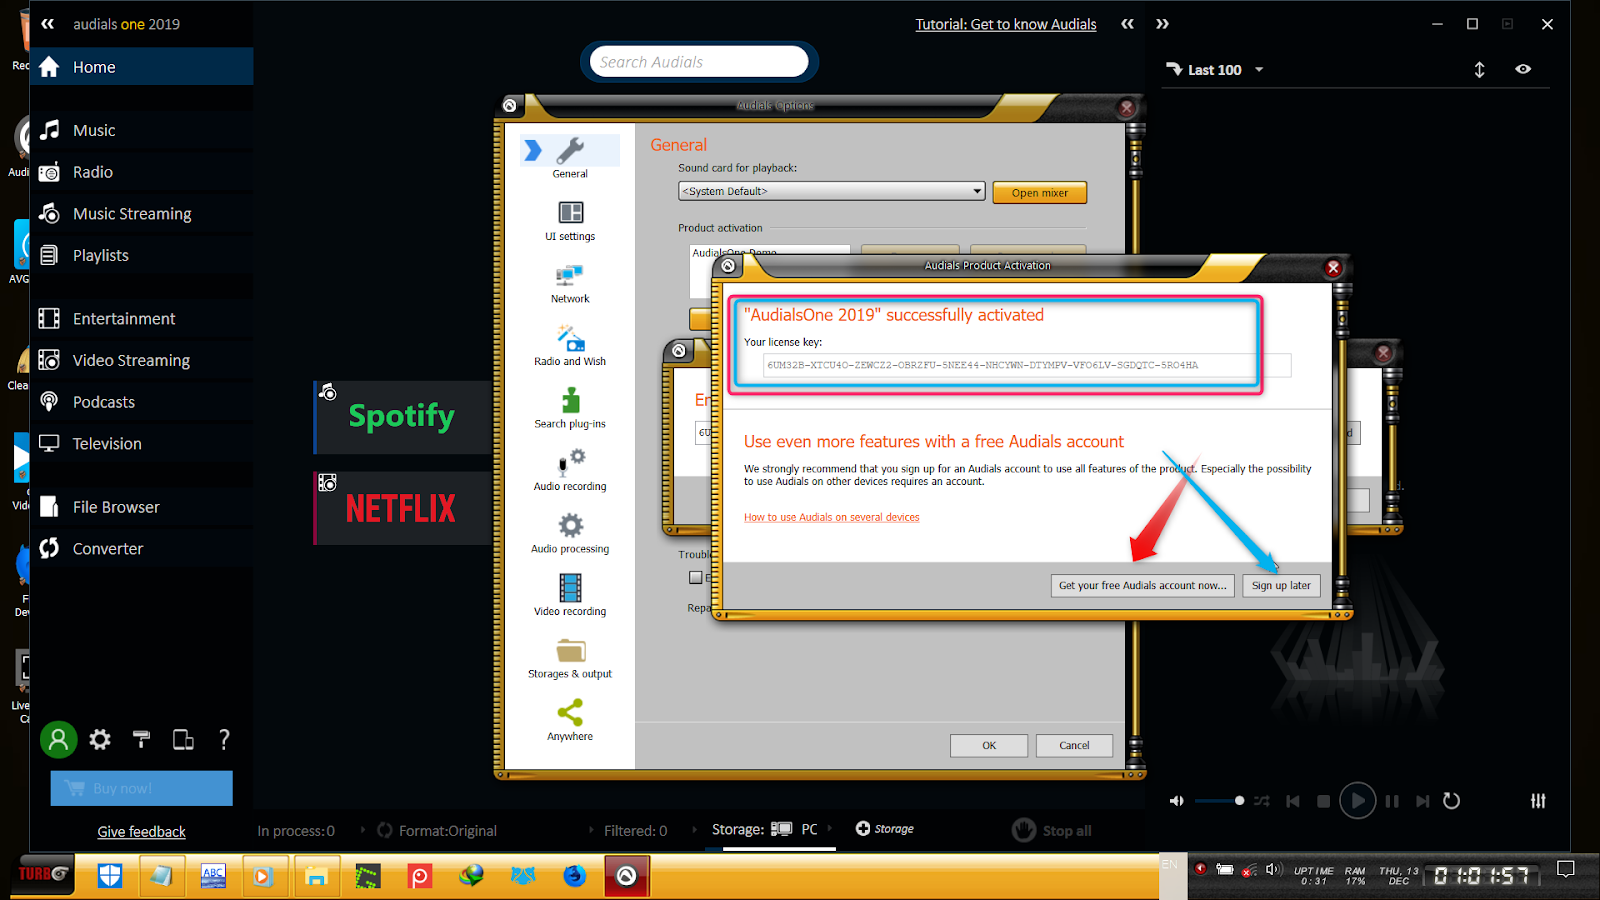Screen dimensions: 1600x900
Task: Open the Anywhere options category
Action: click(570, 721)
